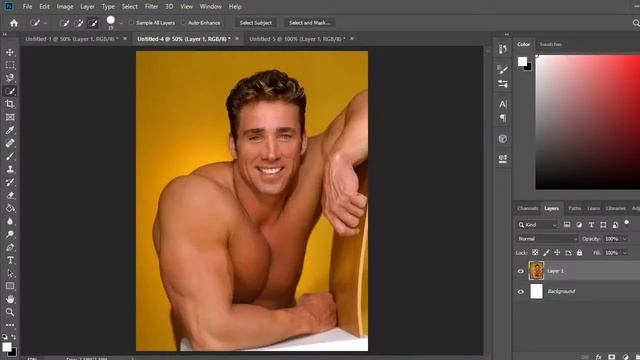Select the Clone Stamp tool
Image resolution: width=640 pixels, height=360 pixels.
click(x=10, y=169)
